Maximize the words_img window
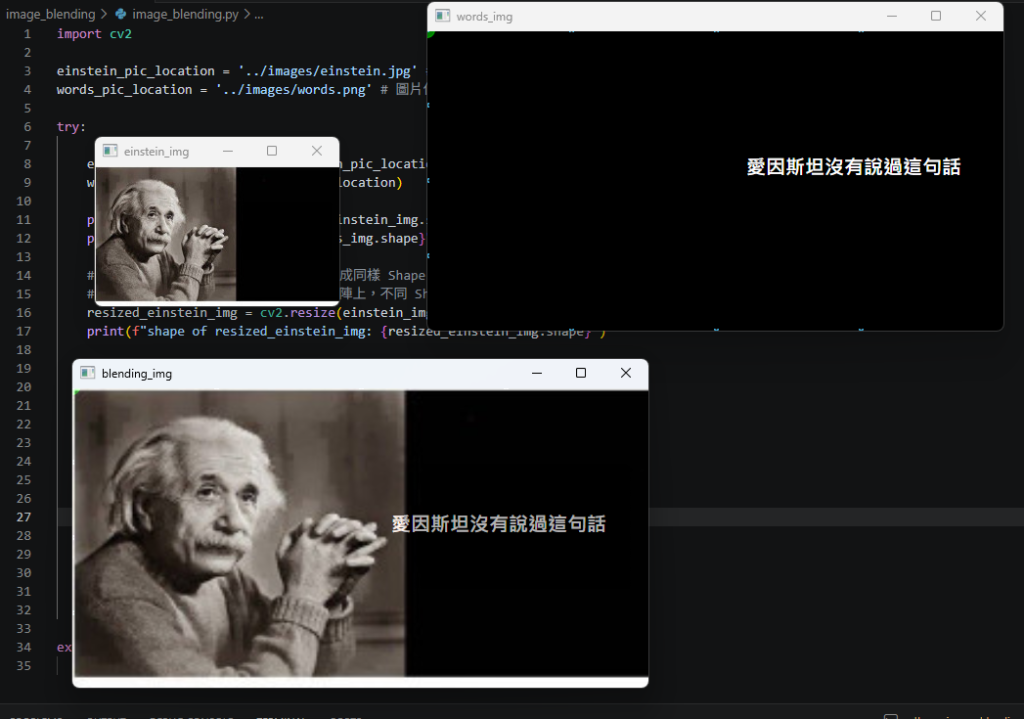 (x=936, y=16)
